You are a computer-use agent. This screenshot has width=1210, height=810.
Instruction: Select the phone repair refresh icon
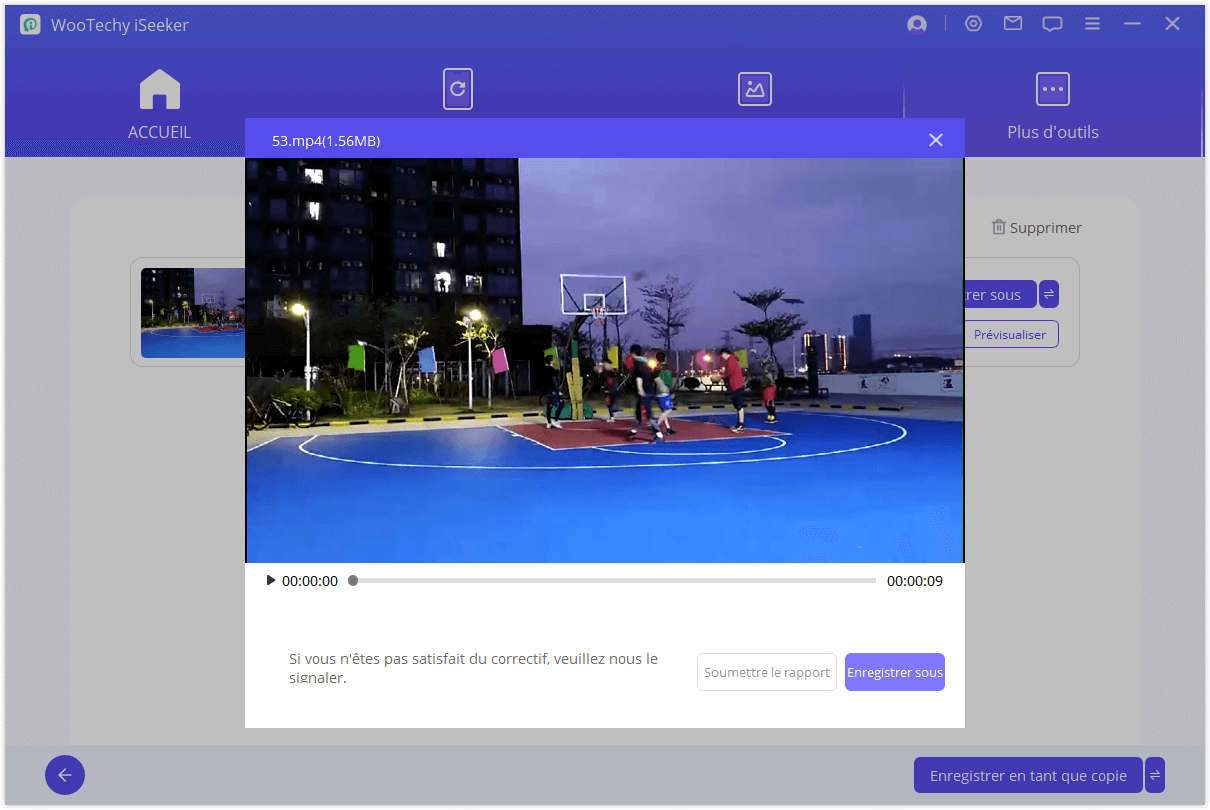[x=458, y=89]
